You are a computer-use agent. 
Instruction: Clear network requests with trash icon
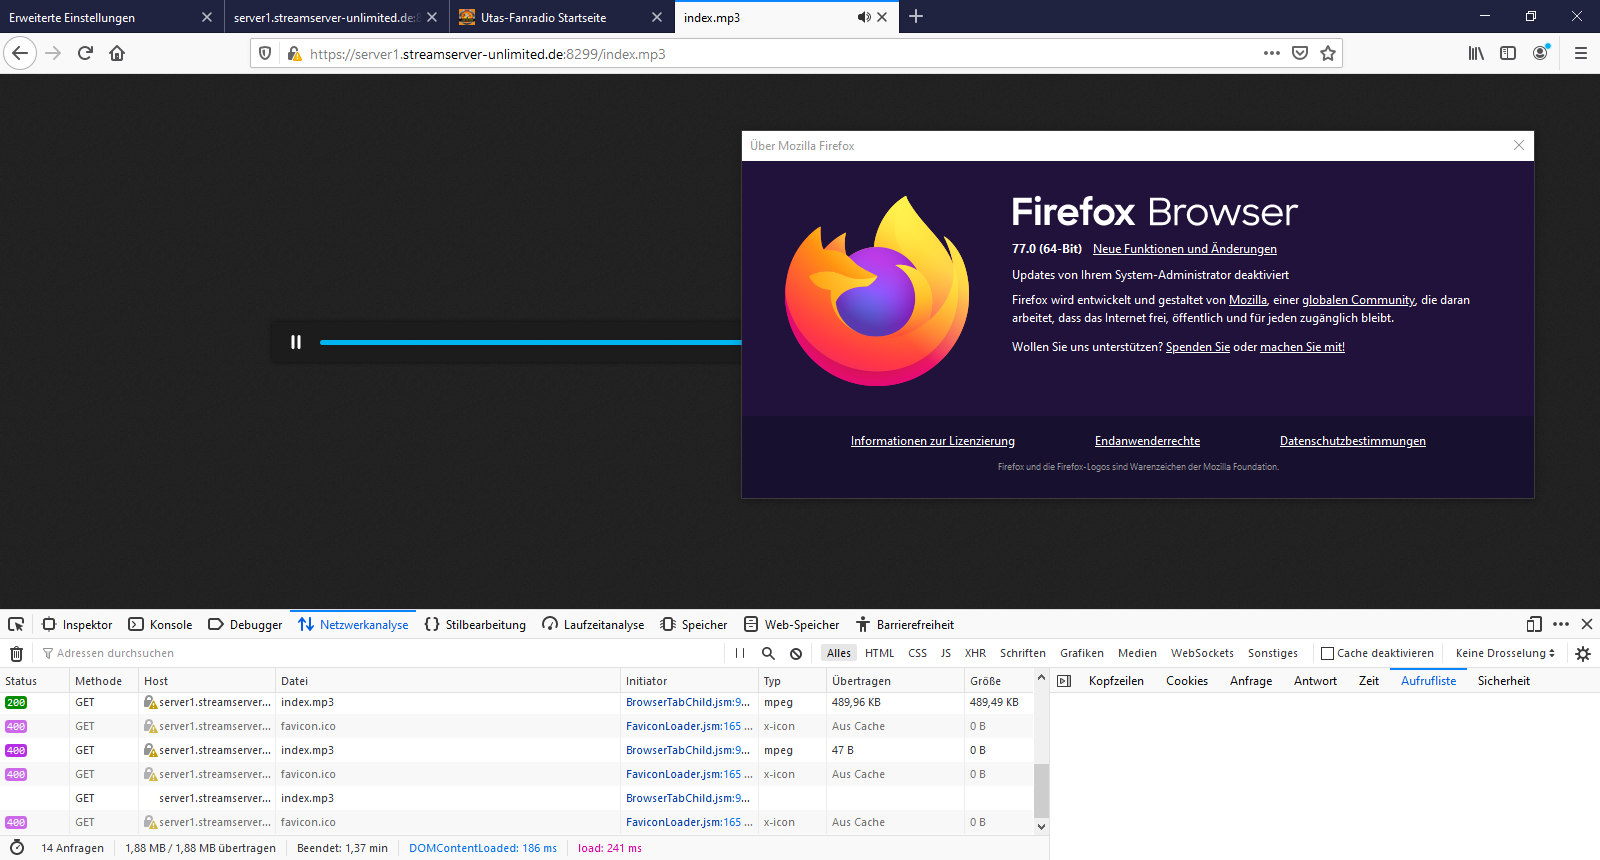tap(16, 653)
